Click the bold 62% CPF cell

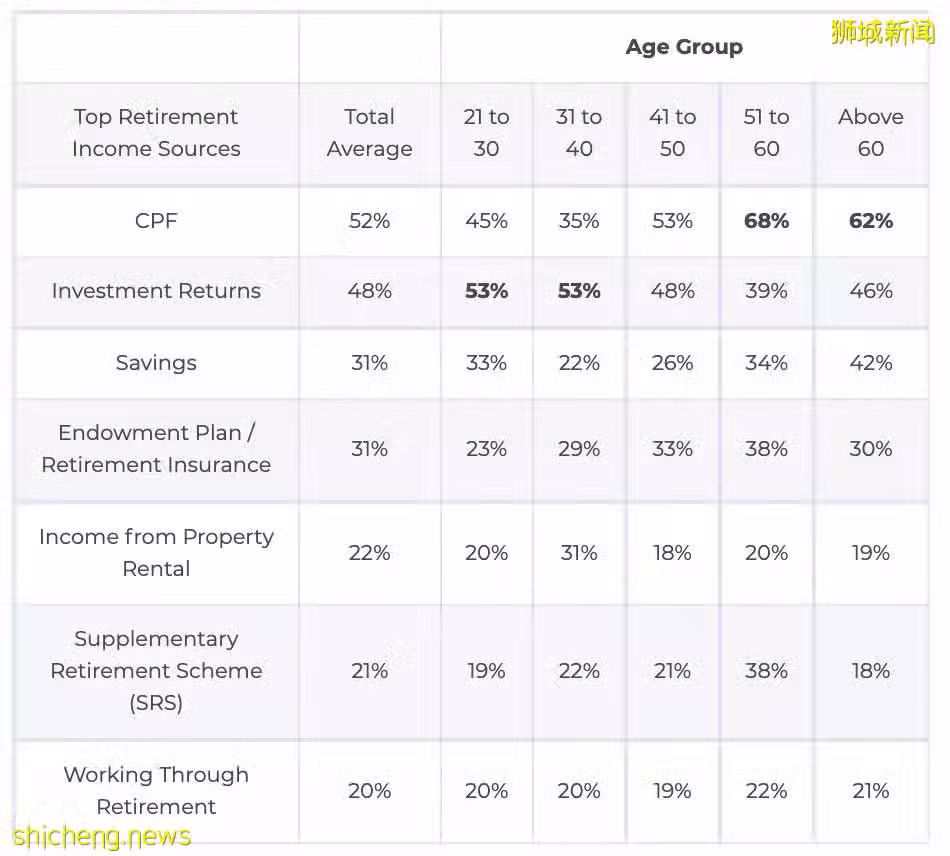click(x=871, y=221)
